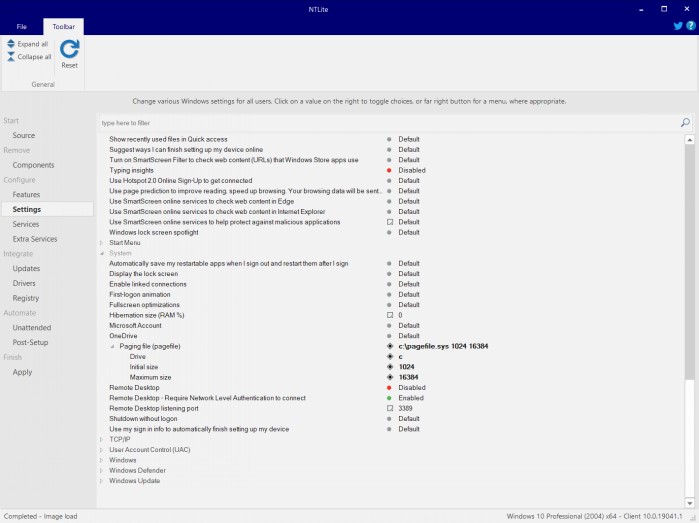Image resolution: width=699 pixels, height=523 pixels.
Task: Click the Collapse all icon
Action: [x=11, y=57]
